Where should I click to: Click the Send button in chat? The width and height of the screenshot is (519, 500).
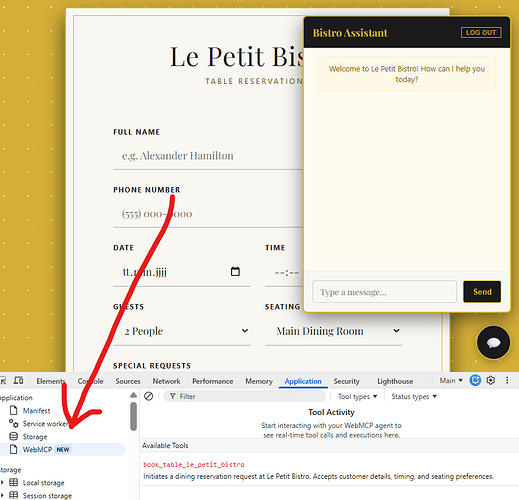tap(482, 292)
